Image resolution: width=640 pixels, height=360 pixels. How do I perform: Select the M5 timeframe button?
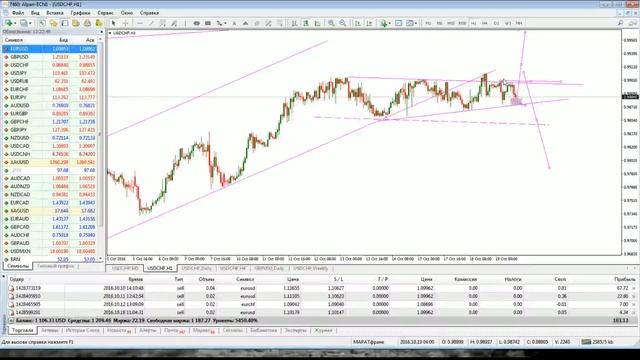(440, 23)
